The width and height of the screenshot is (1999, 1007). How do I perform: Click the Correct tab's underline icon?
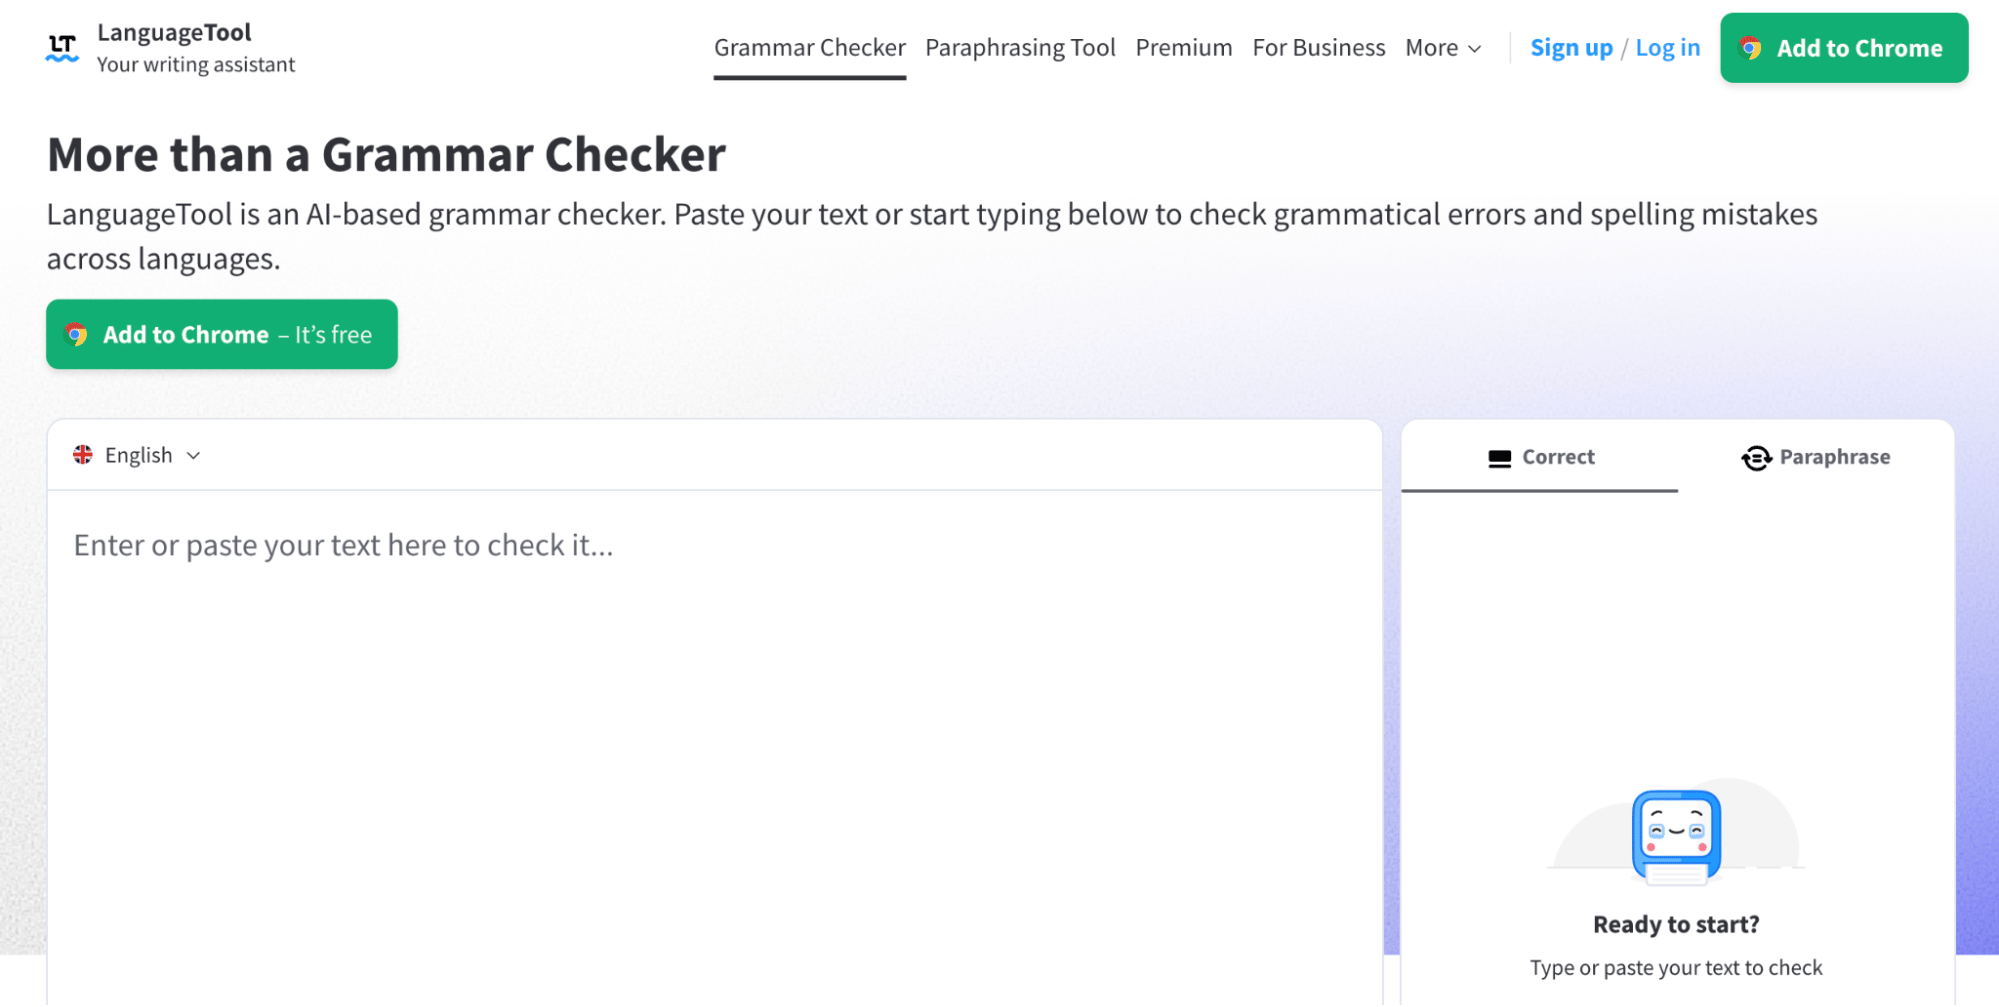click(1499, 458)
